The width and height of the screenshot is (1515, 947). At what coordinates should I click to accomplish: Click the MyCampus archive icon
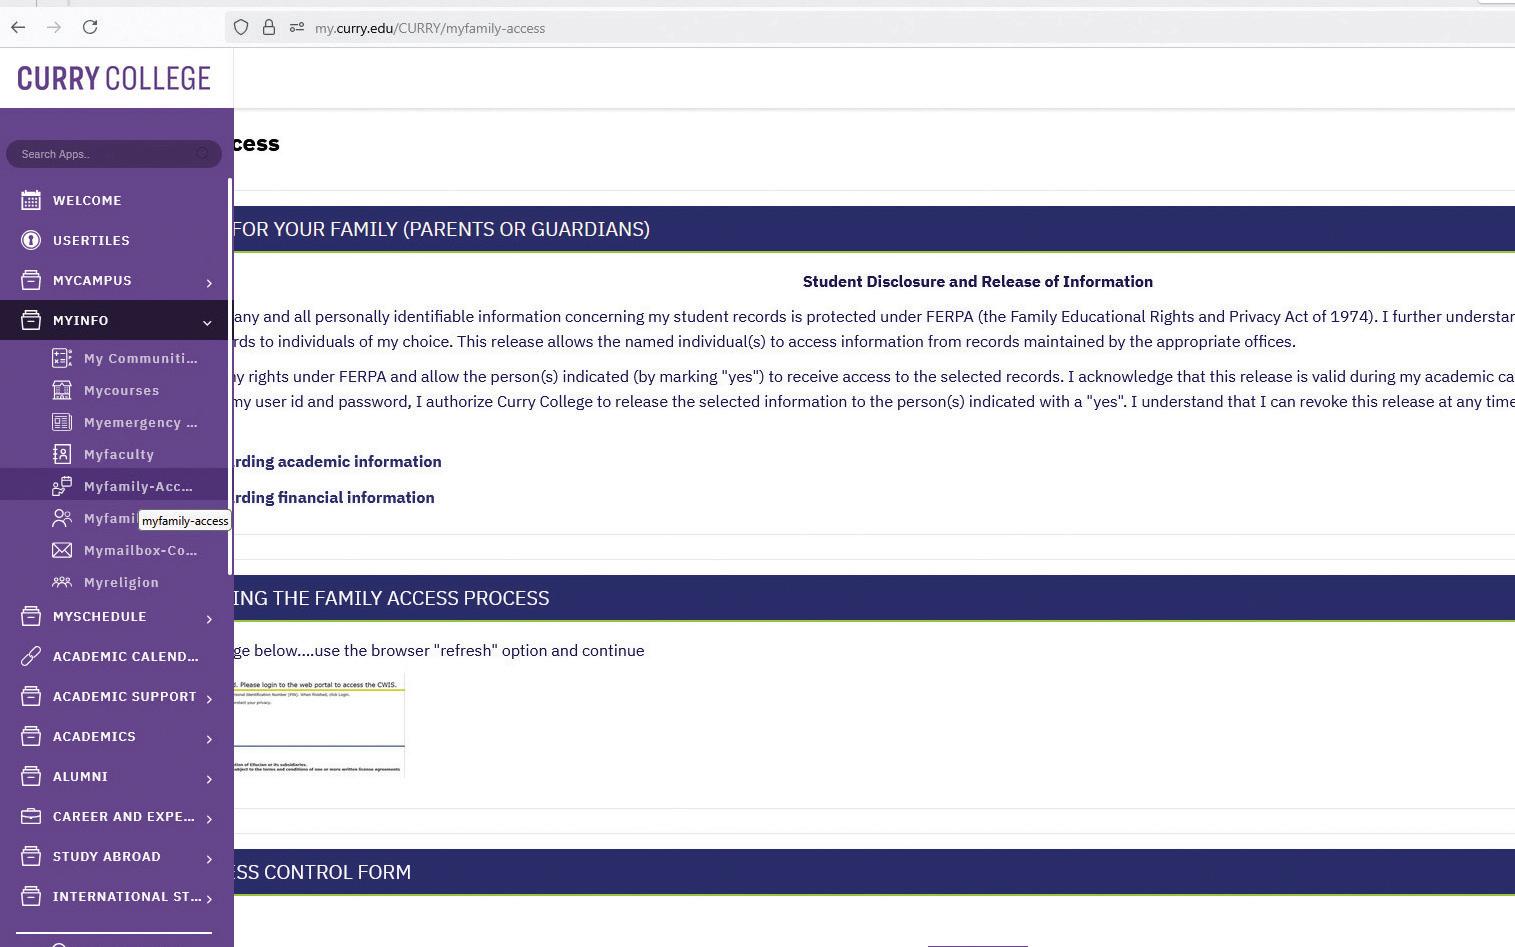(x=31, y=280)
